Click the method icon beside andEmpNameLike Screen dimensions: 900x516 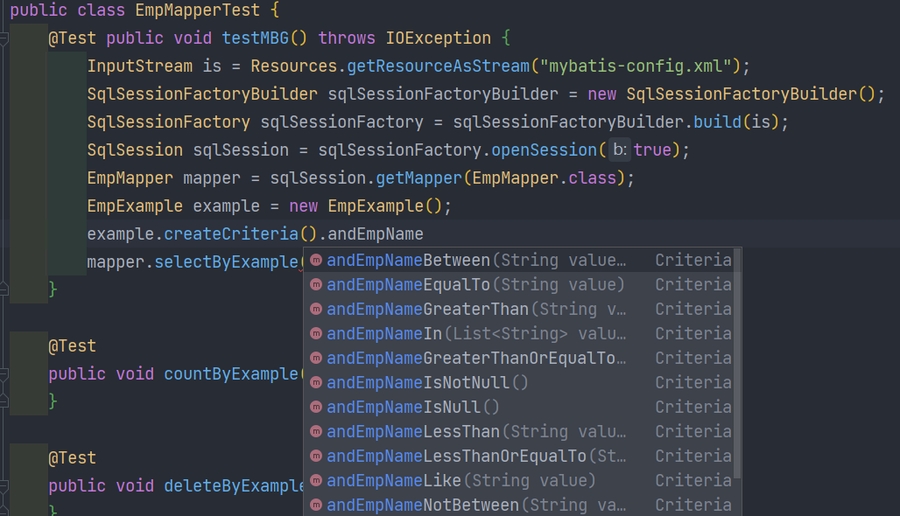point(316,481)
